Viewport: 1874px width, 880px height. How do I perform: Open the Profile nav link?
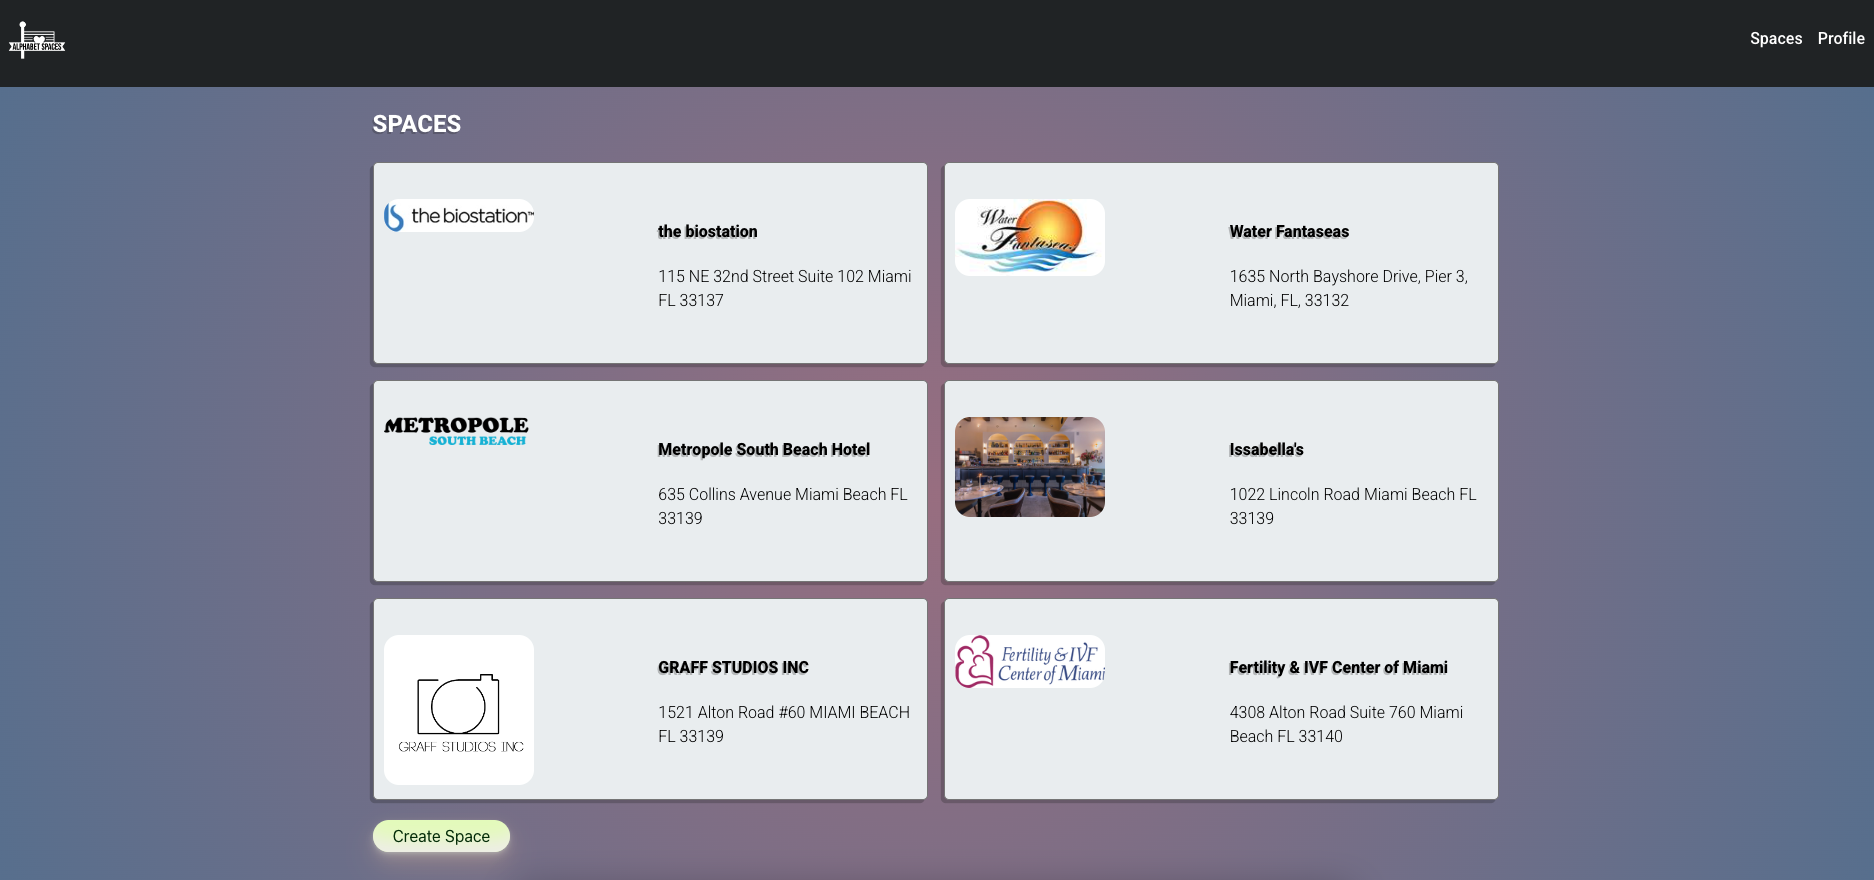click(x=1840, y=38)
